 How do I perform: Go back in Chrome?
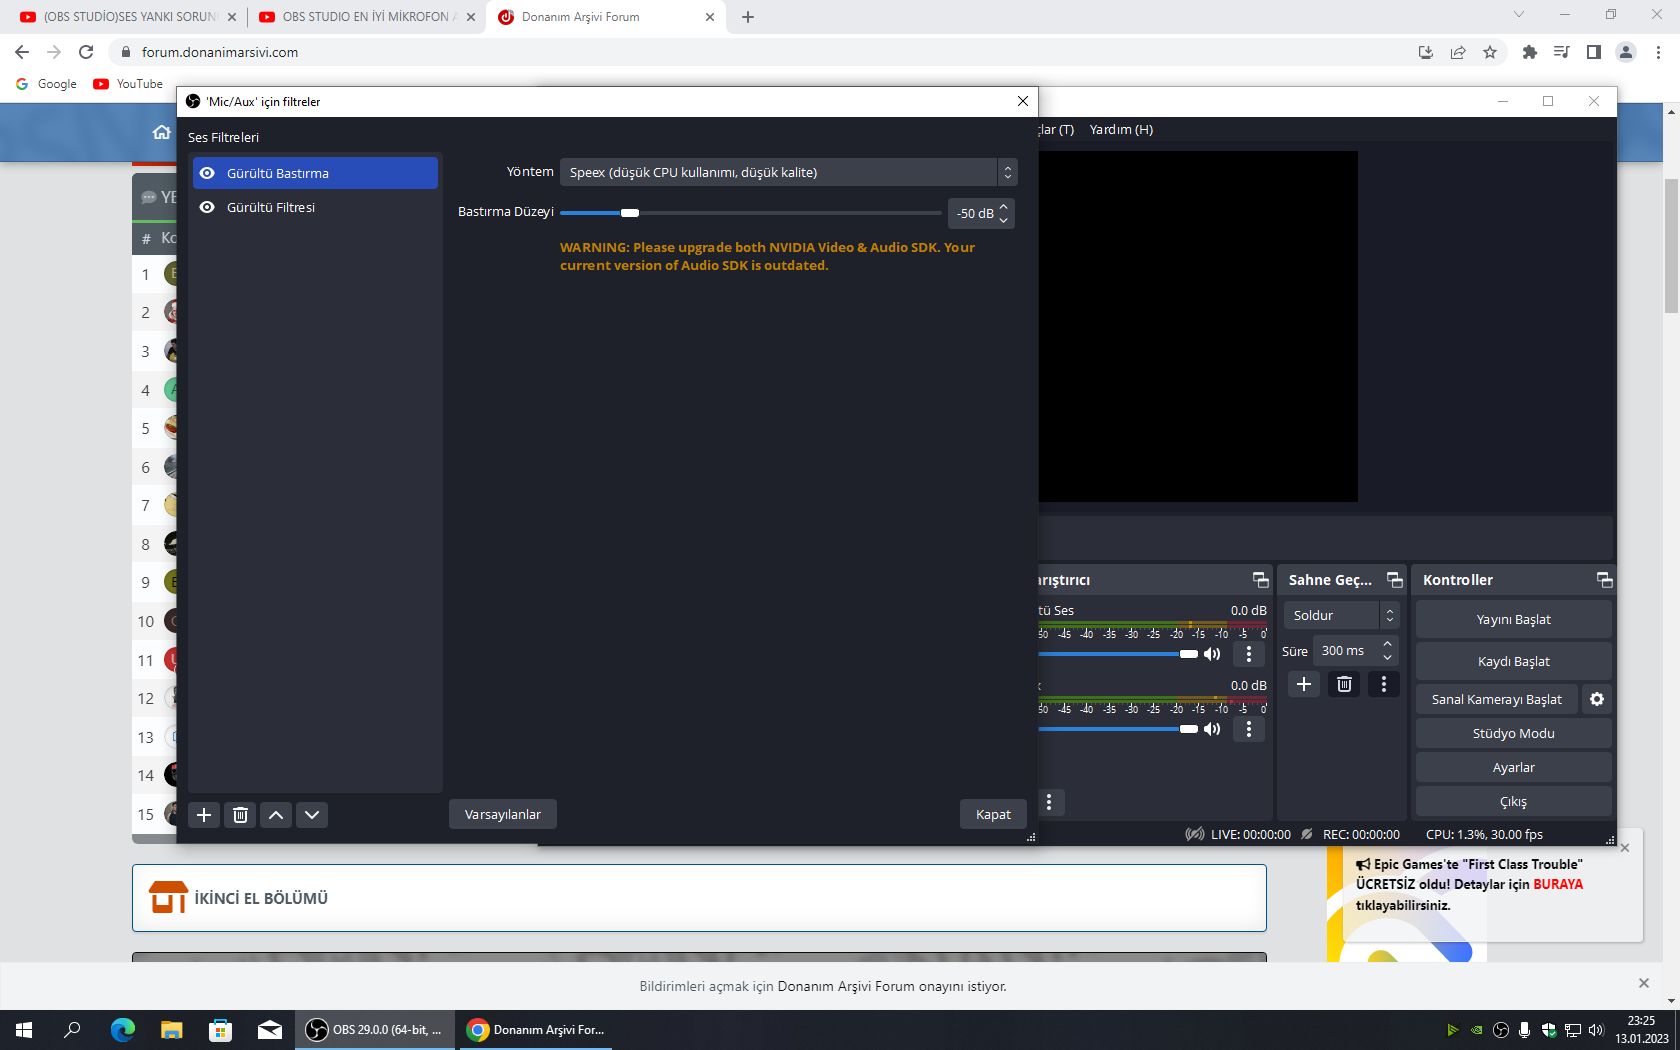coord(22,52)
